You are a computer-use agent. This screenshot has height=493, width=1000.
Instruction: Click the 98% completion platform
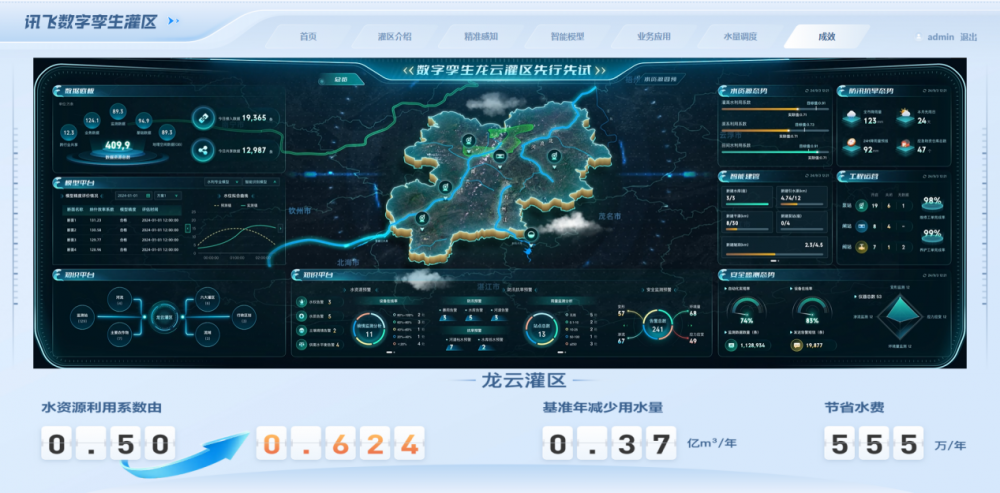932,203
